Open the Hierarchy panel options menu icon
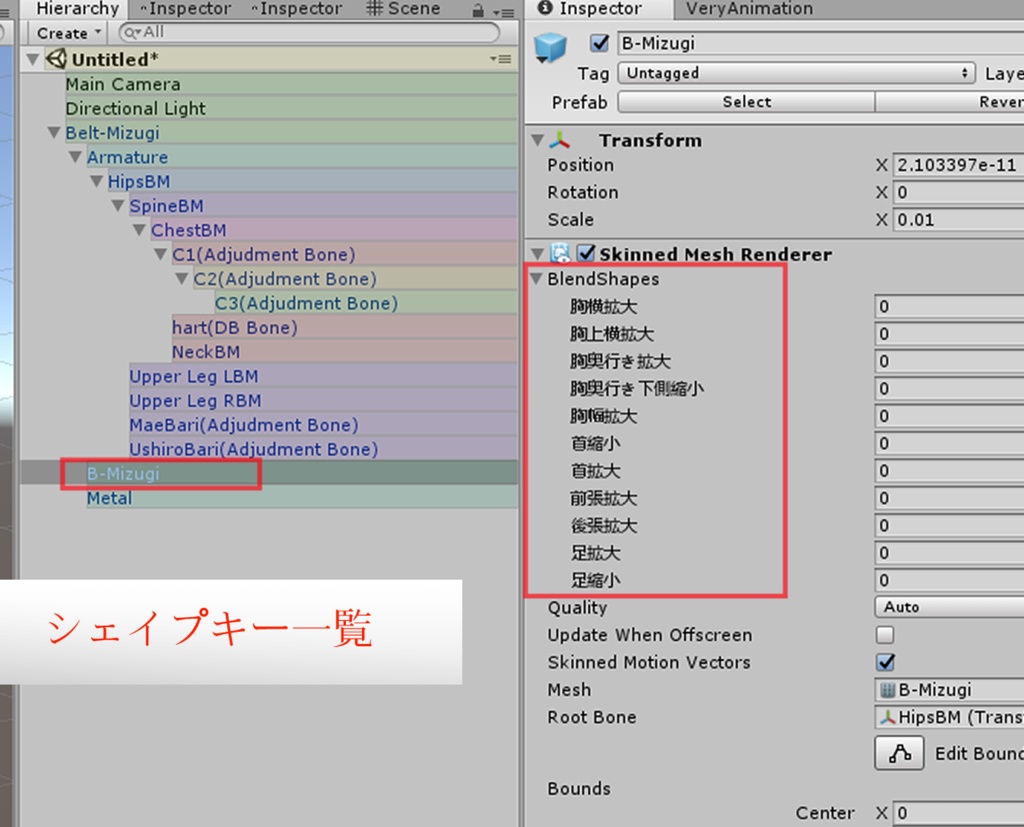This screenshot has width=1024, height=827. pos(503,12)
